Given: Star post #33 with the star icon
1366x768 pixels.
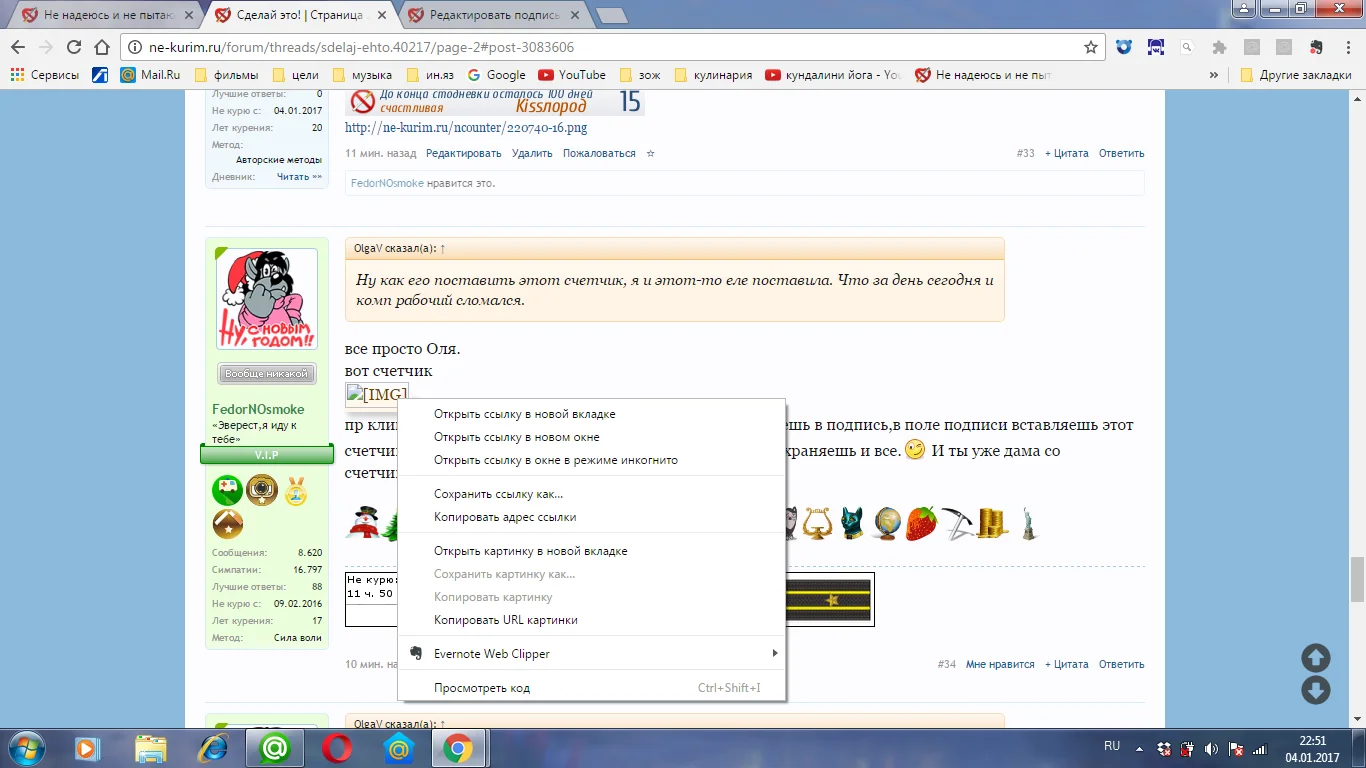Looking at the screenshot, I should [x=650, y=154].
